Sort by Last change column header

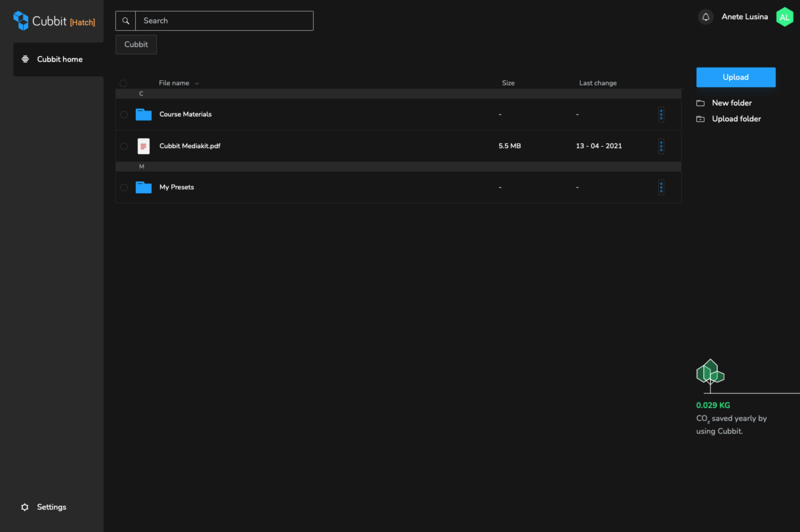coord(598,83)
